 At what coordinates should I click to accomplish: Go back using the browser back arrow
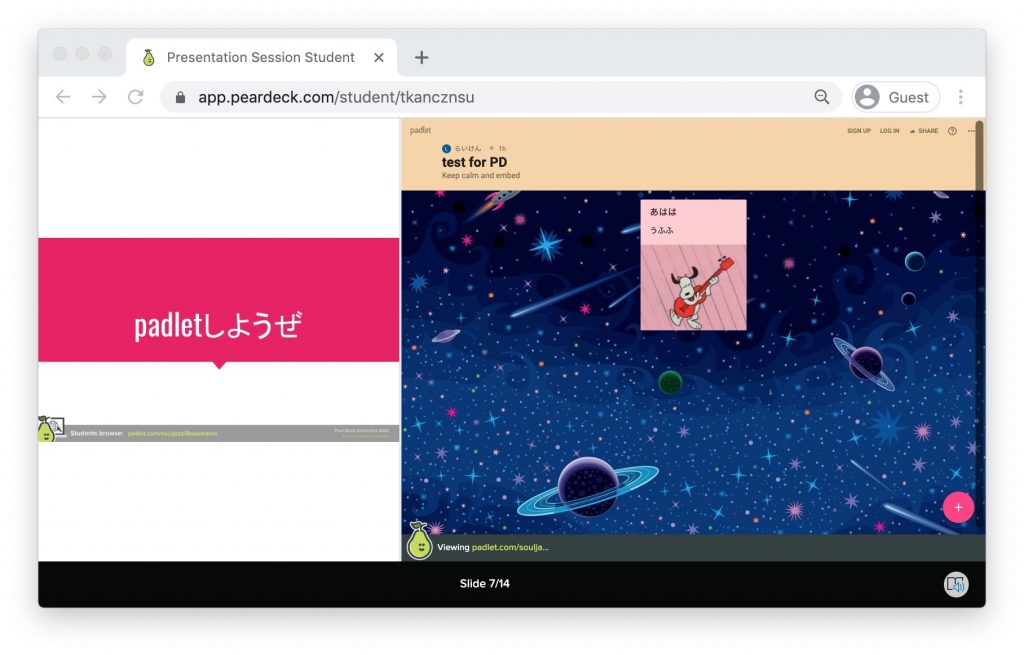[63, 97]
